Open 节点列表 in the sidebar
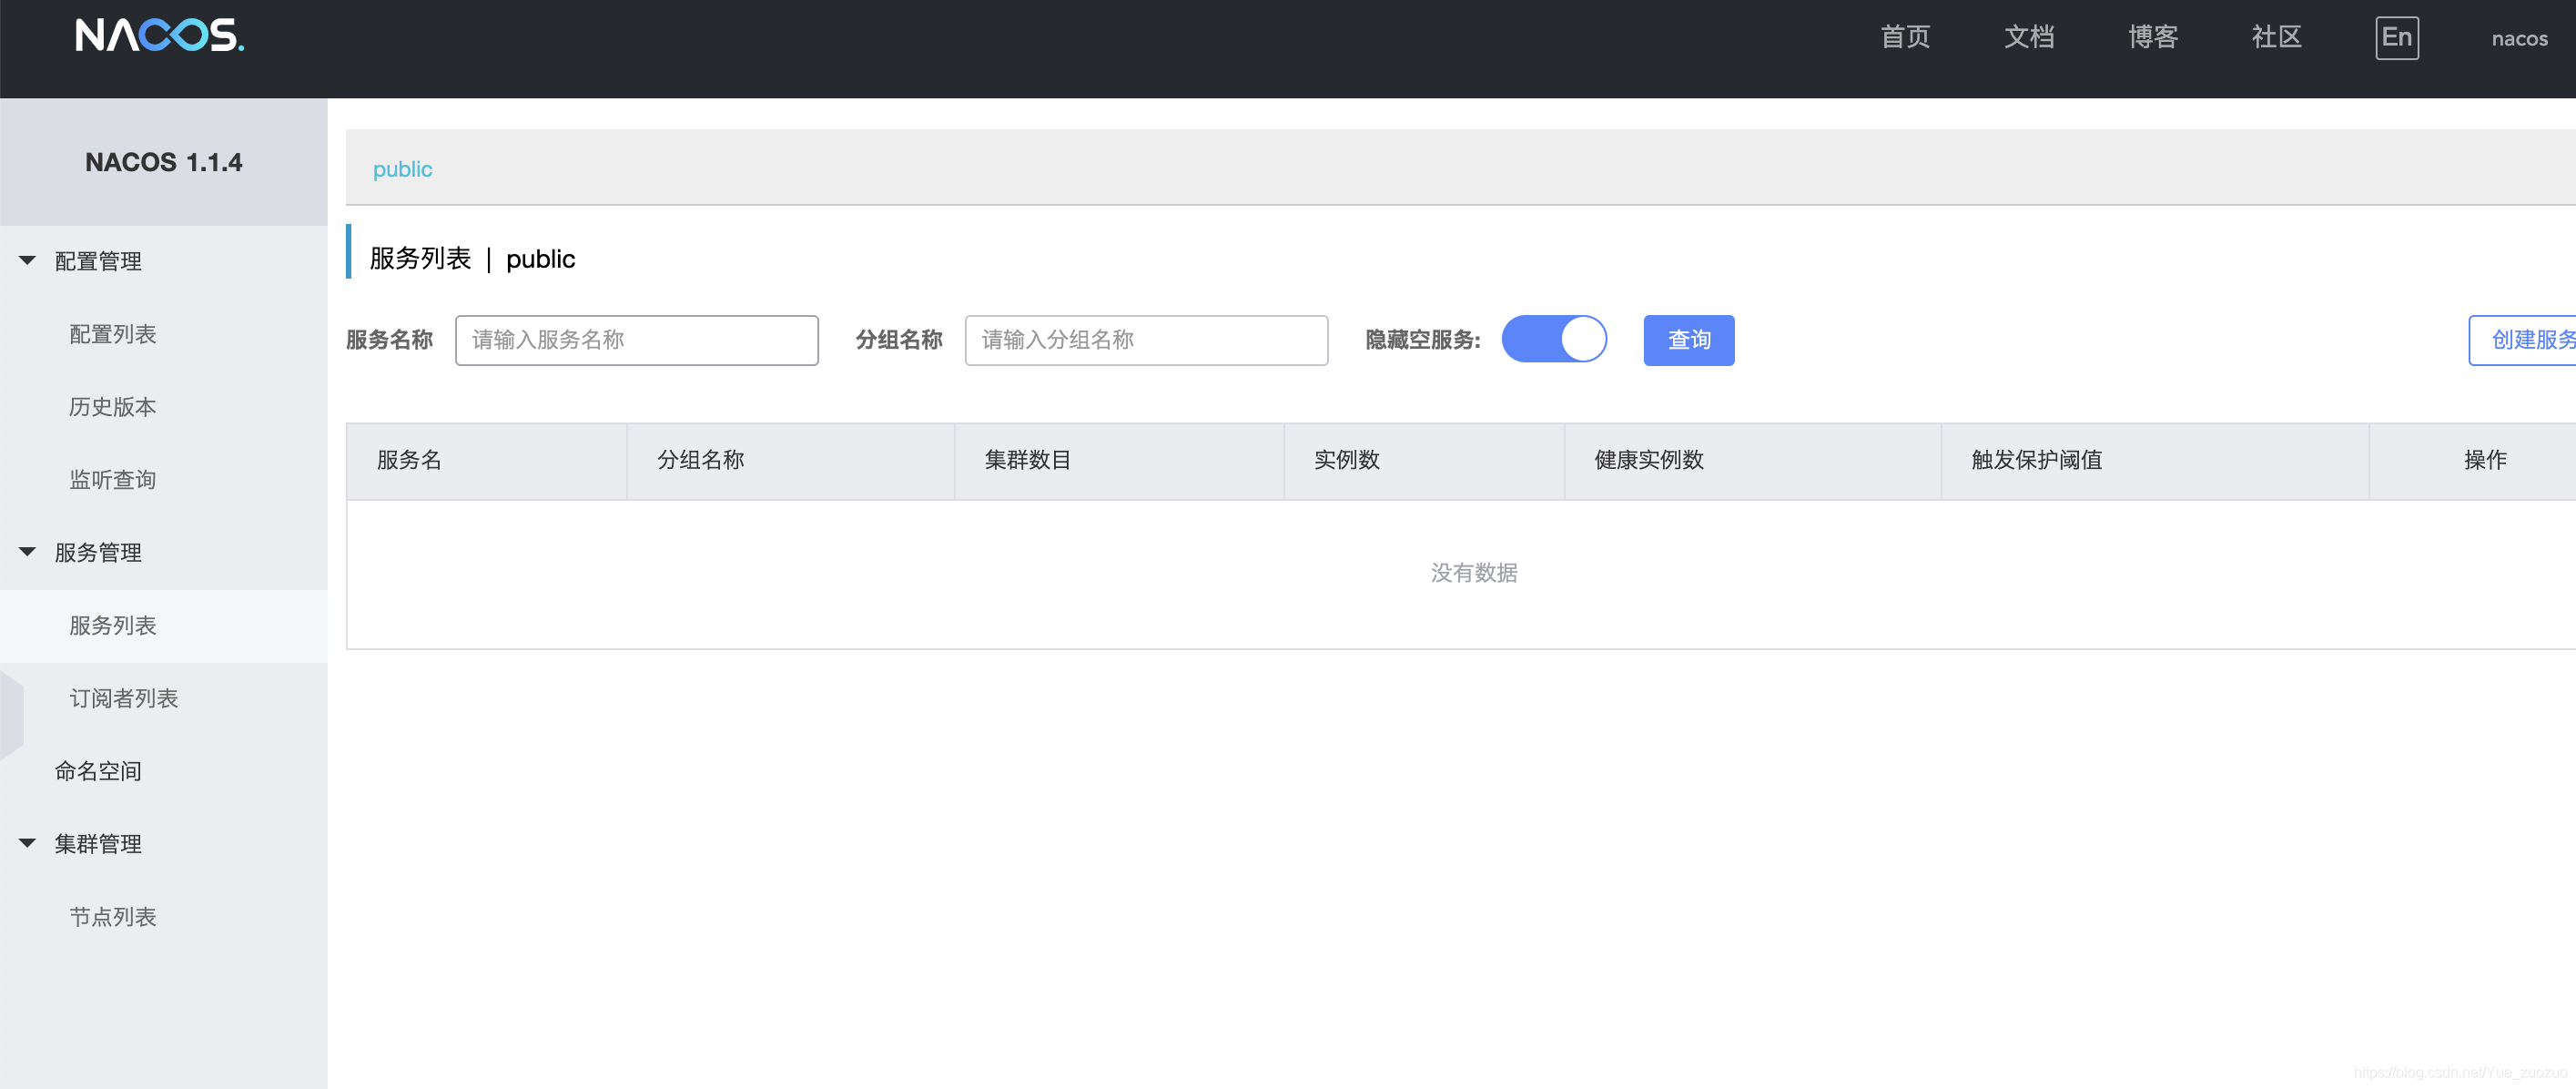The width and height of the screenshot is (2576, 1089). click(113, 917)
